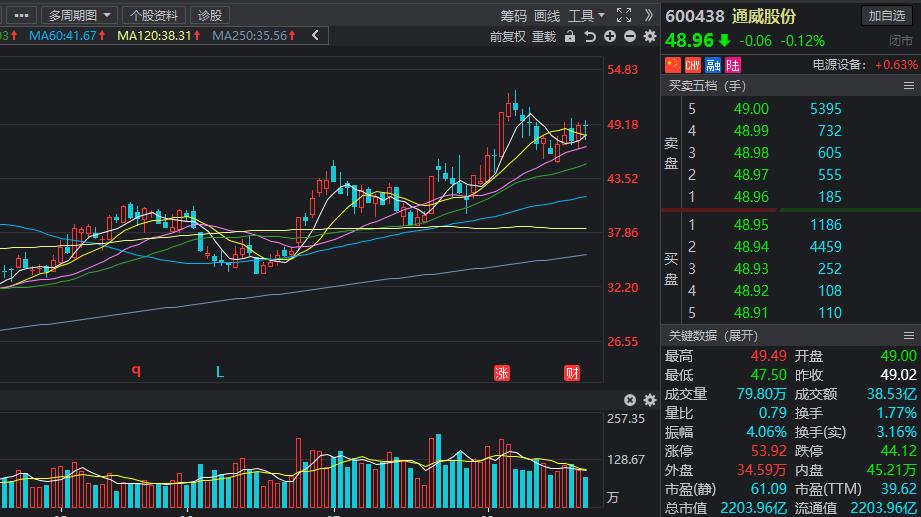Image resolution: width=921 pixels, height=517 pixels.
Task: Toggle 前复权 price adjustment mode
Action: pyautogui.click(x=507, y=36)
